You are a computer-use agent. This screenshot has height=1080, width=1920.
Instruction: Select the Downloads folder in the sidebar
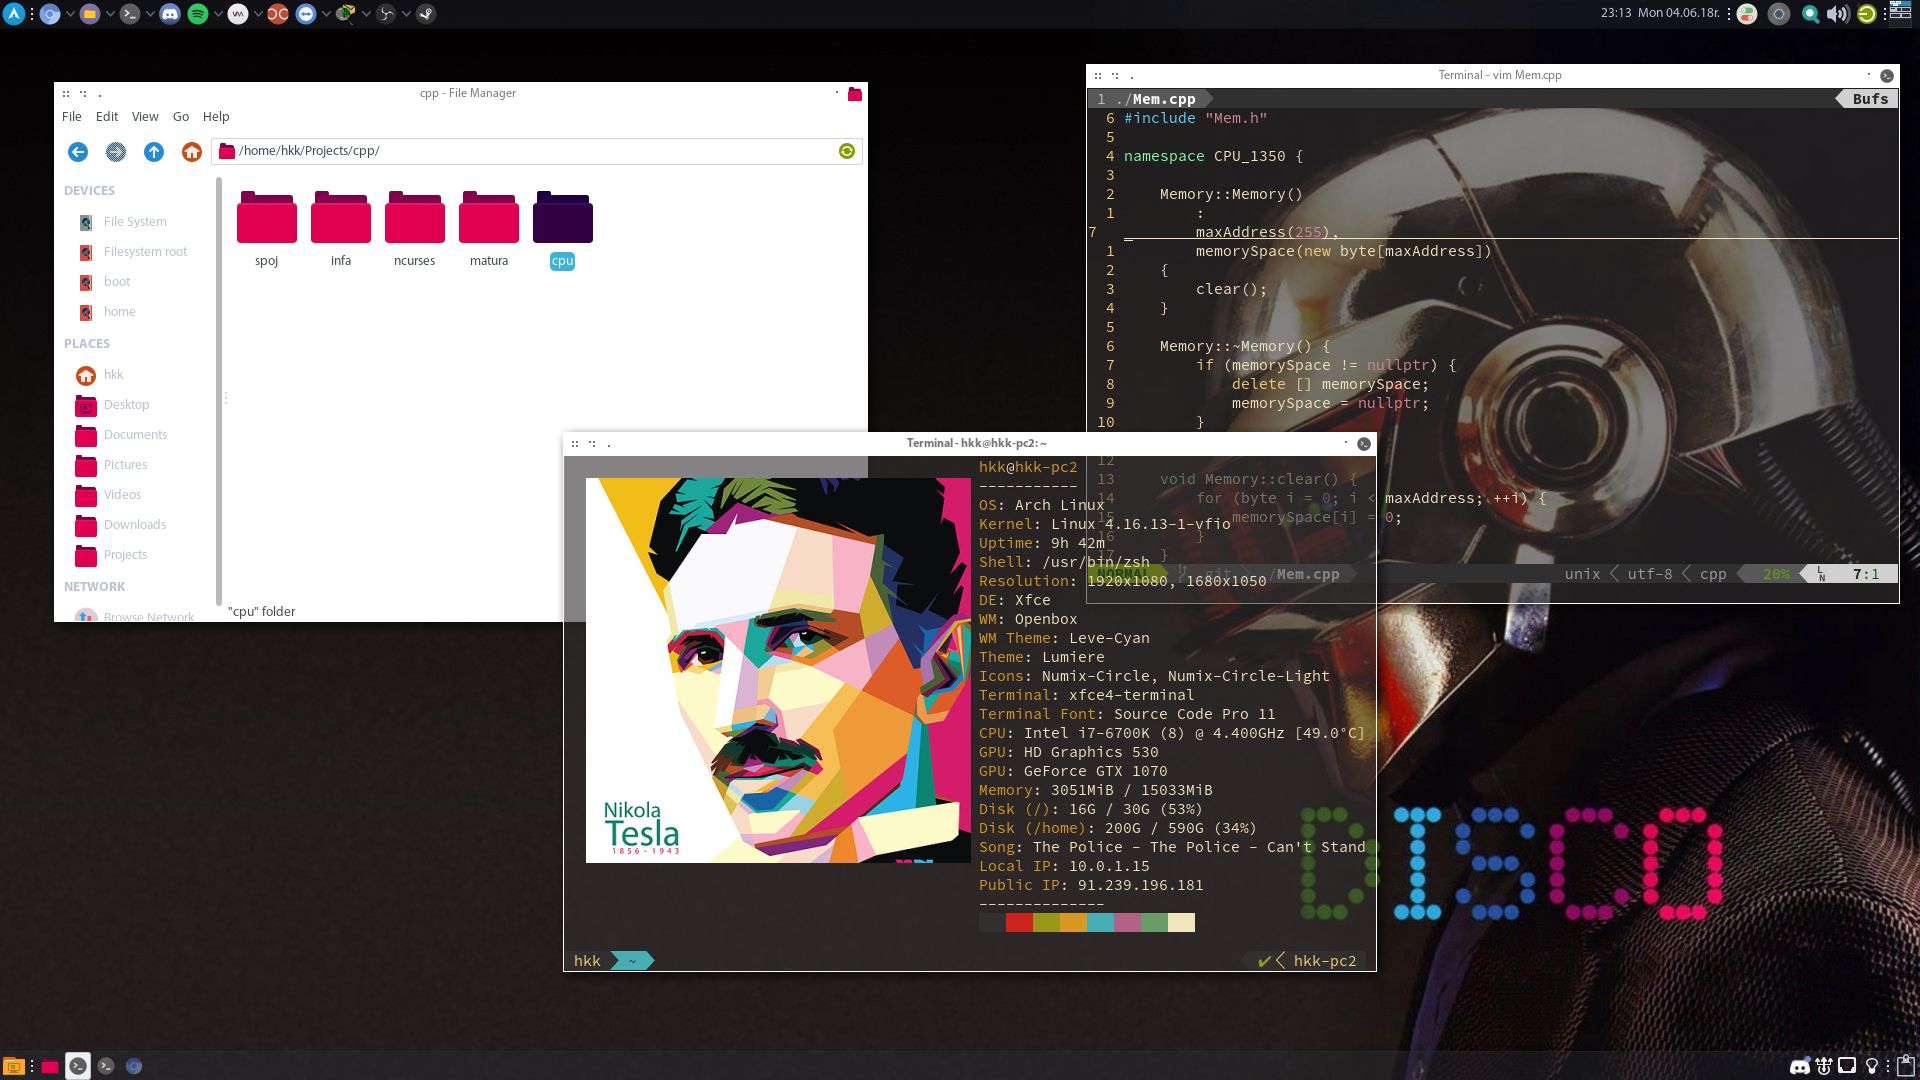point(134,524)
